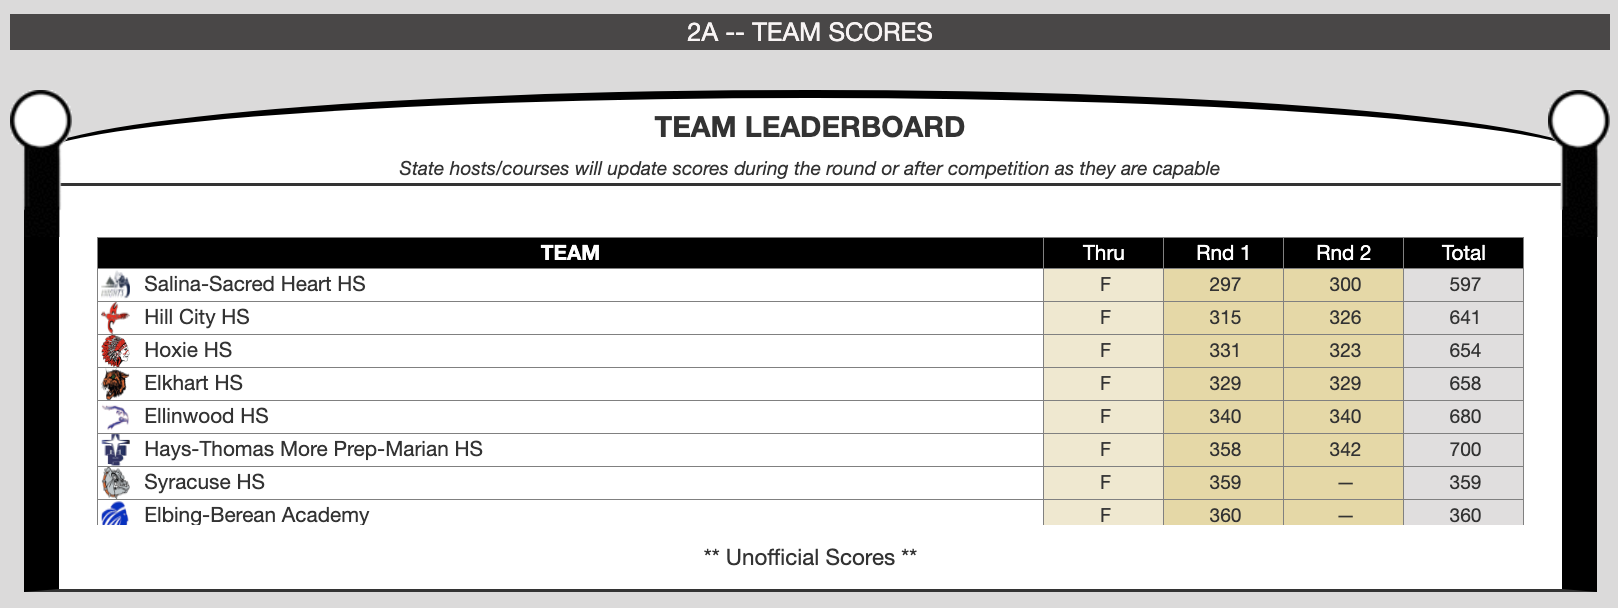This screenshot has width=1618, height=608.
Task: Click the Rnd 2 column header
Action: click(x=1343, y=253)
